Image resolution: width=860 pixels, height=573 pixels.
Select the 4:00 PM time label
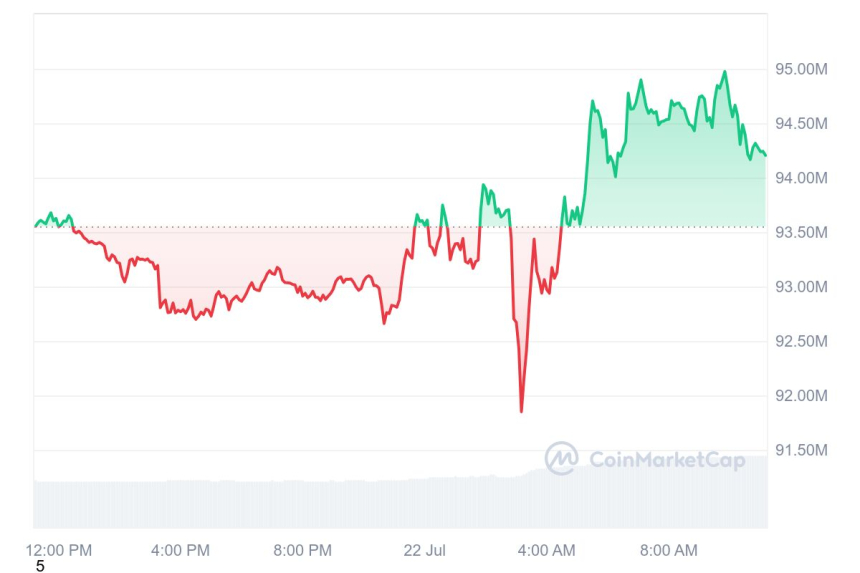(x=180, y=550)
